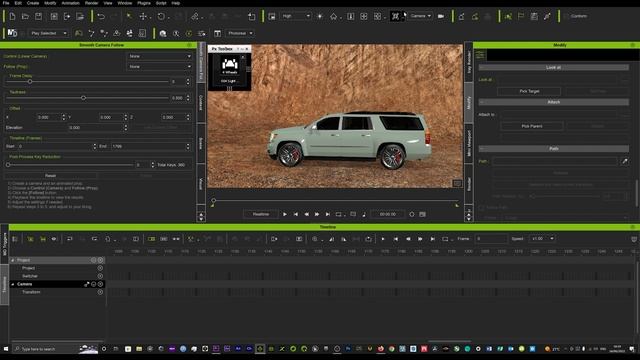Create a new project with the New icon

tap(12, 16)
